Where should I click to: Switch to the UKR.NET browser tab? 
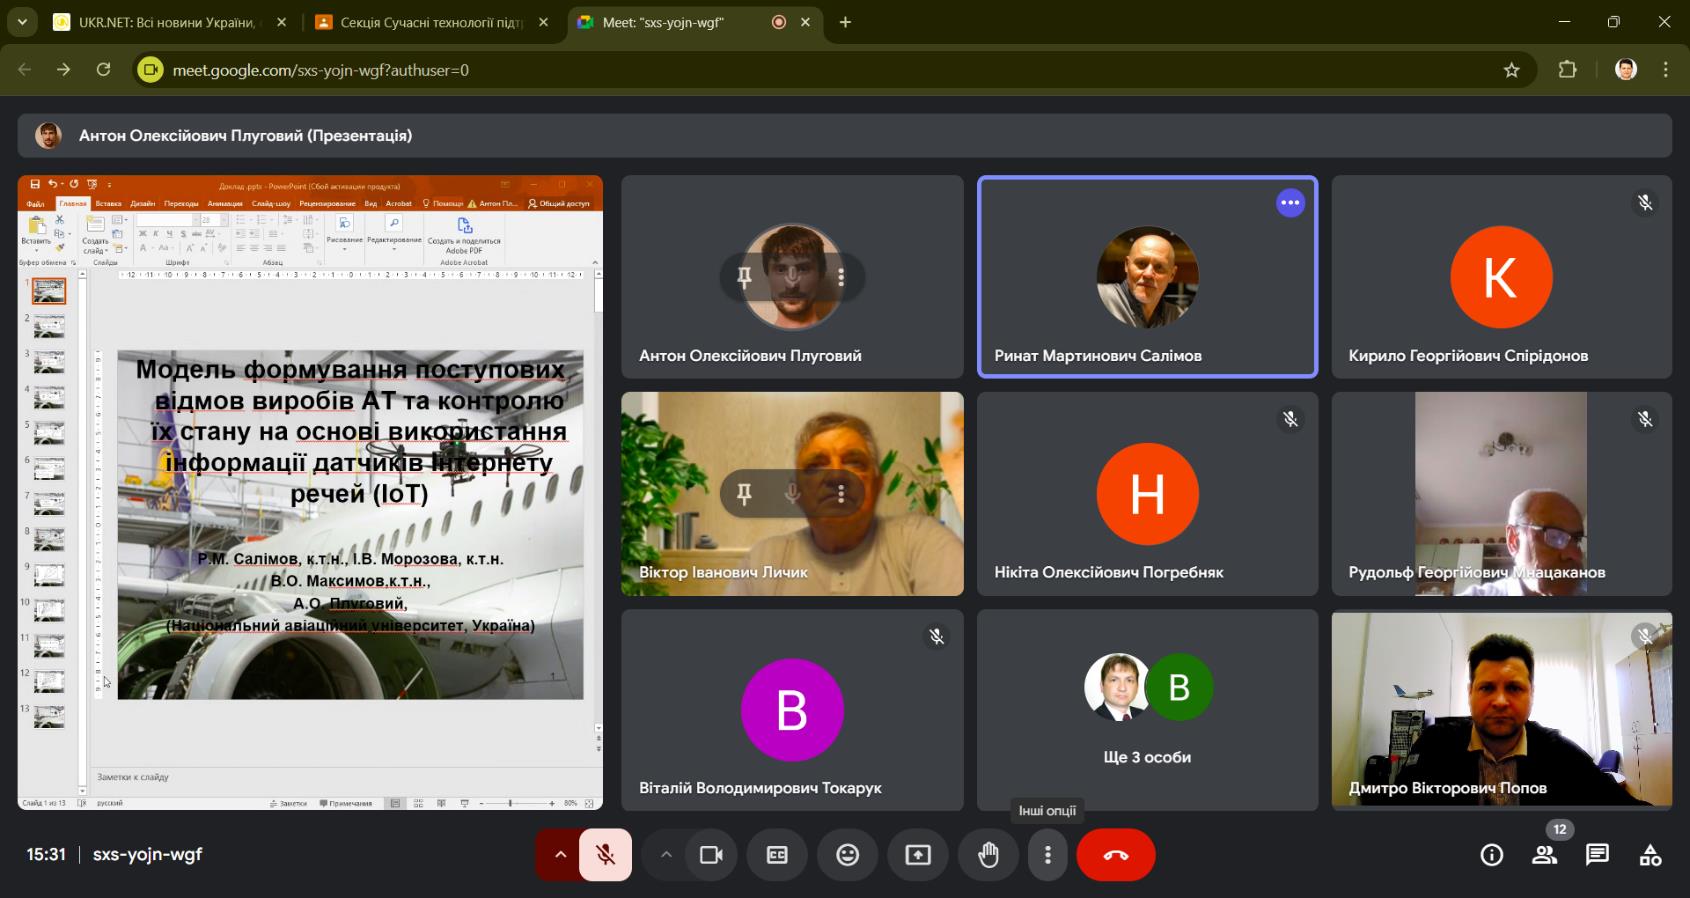click(x=166, y=22)
